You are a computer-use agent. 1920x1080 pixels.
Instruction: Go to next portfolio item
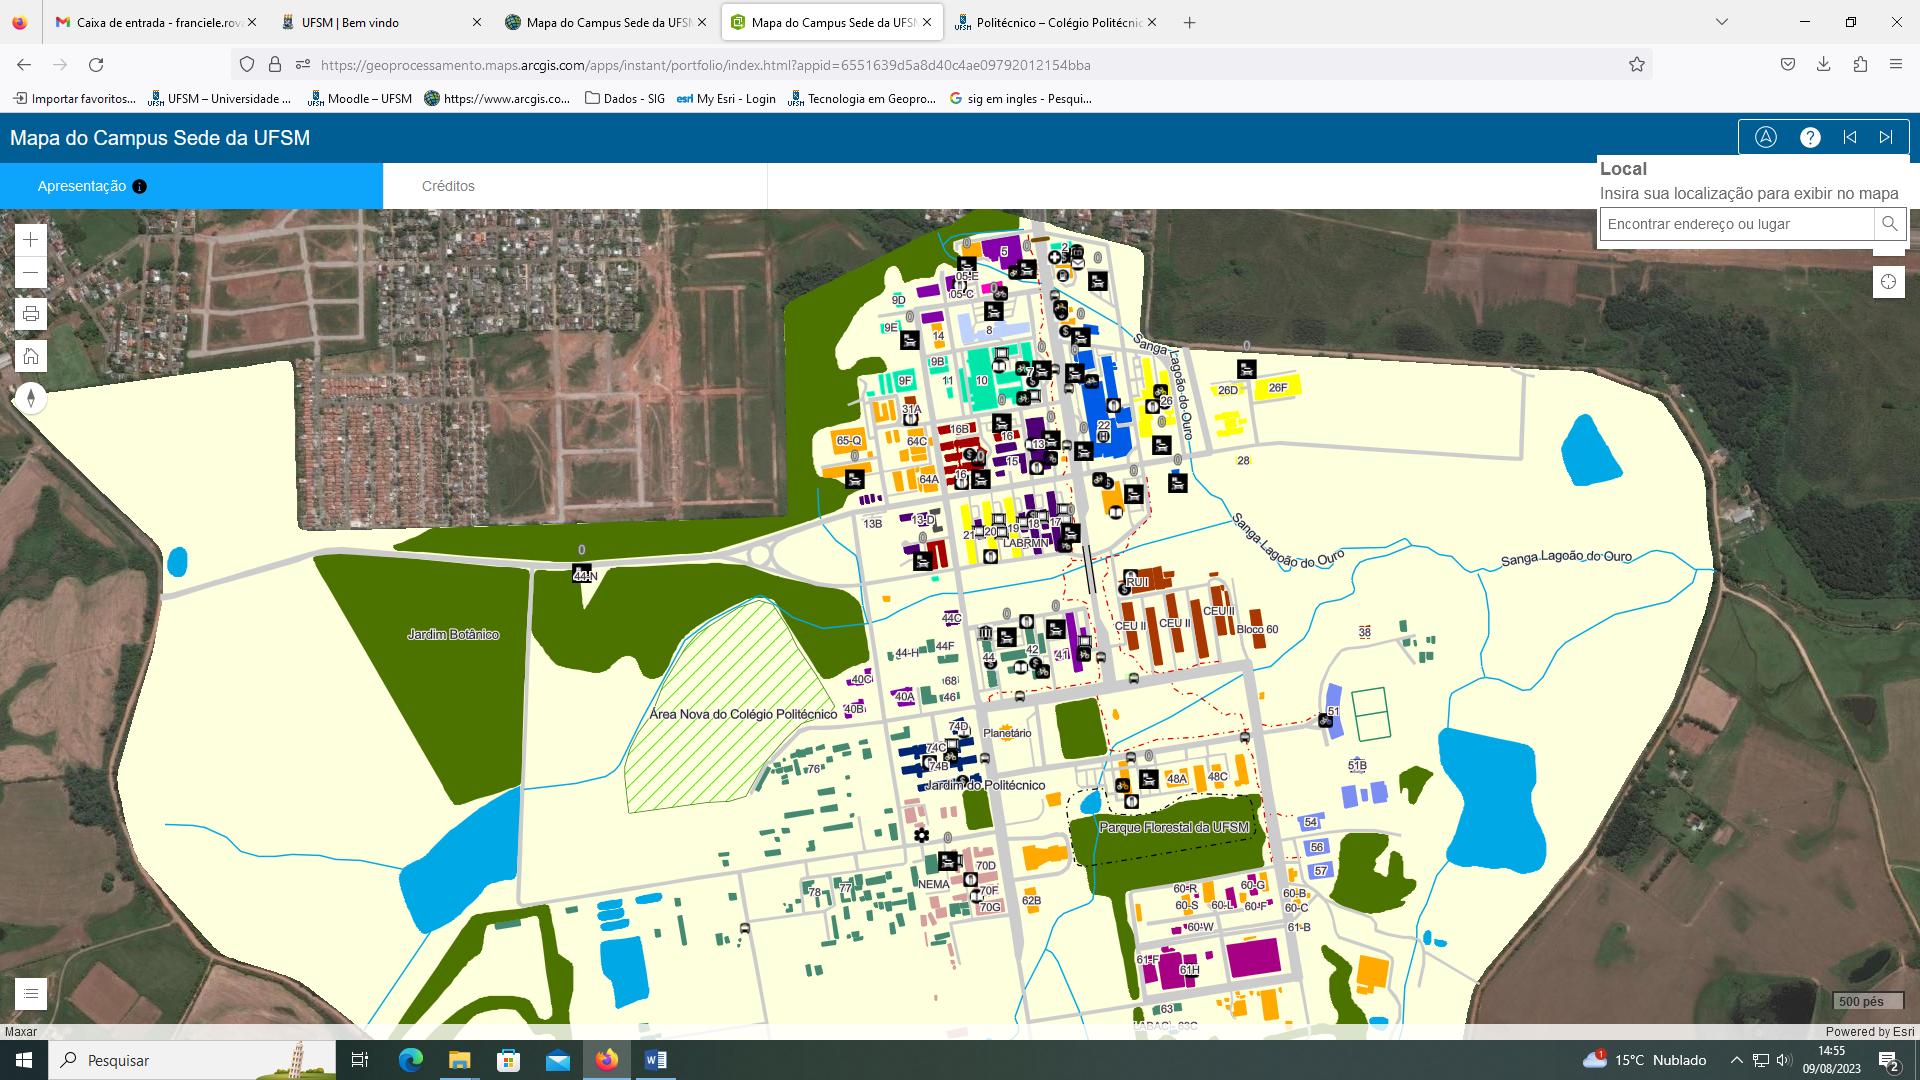pos(1886,138)
